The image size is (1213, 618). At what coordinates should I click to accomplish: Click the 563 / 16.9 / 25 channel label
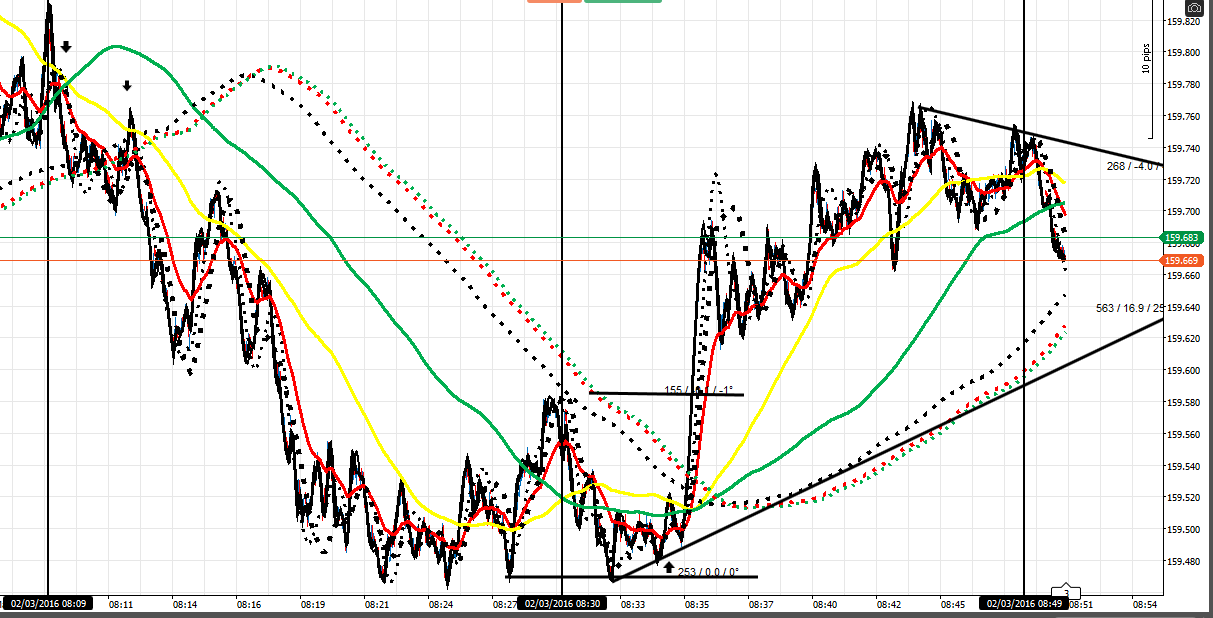[x=1128, y=306]
